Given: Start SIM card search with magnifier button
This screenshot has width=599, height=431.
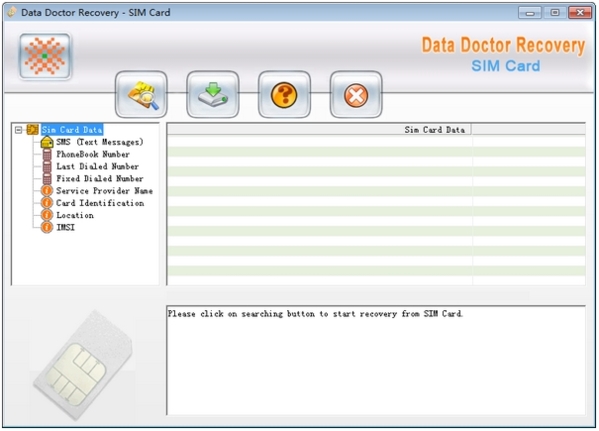Looking at the screenshot, I should point(141,94).
